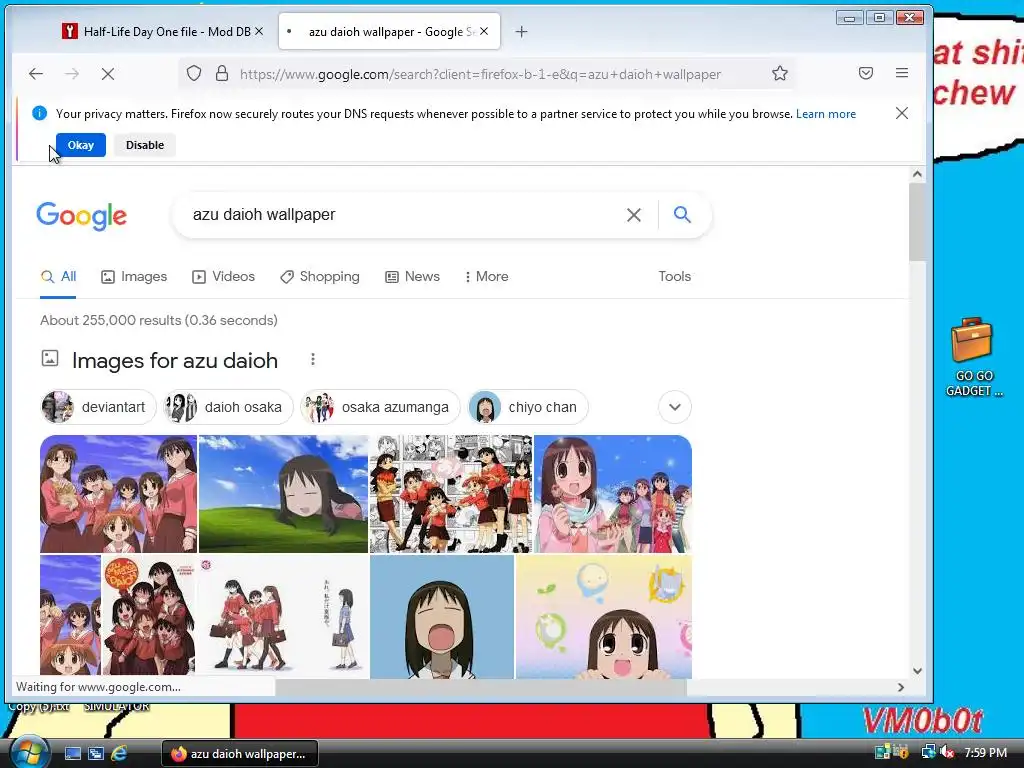The height and width of the screenshot is (768, 1024).
Task: Filter images by daioh osaka chip
Action: [227, 407]
